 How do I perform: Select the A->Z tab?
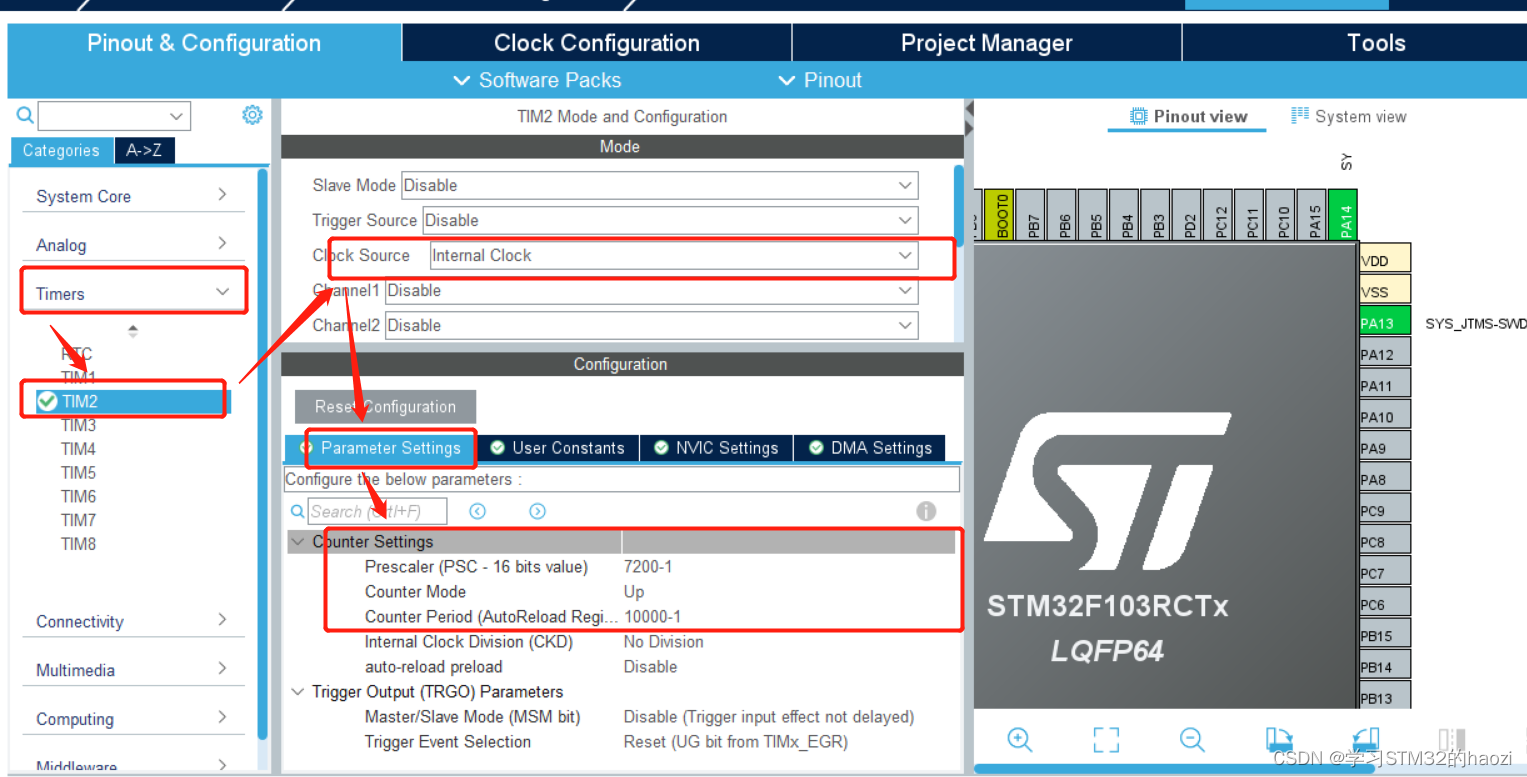click(144, 150)
